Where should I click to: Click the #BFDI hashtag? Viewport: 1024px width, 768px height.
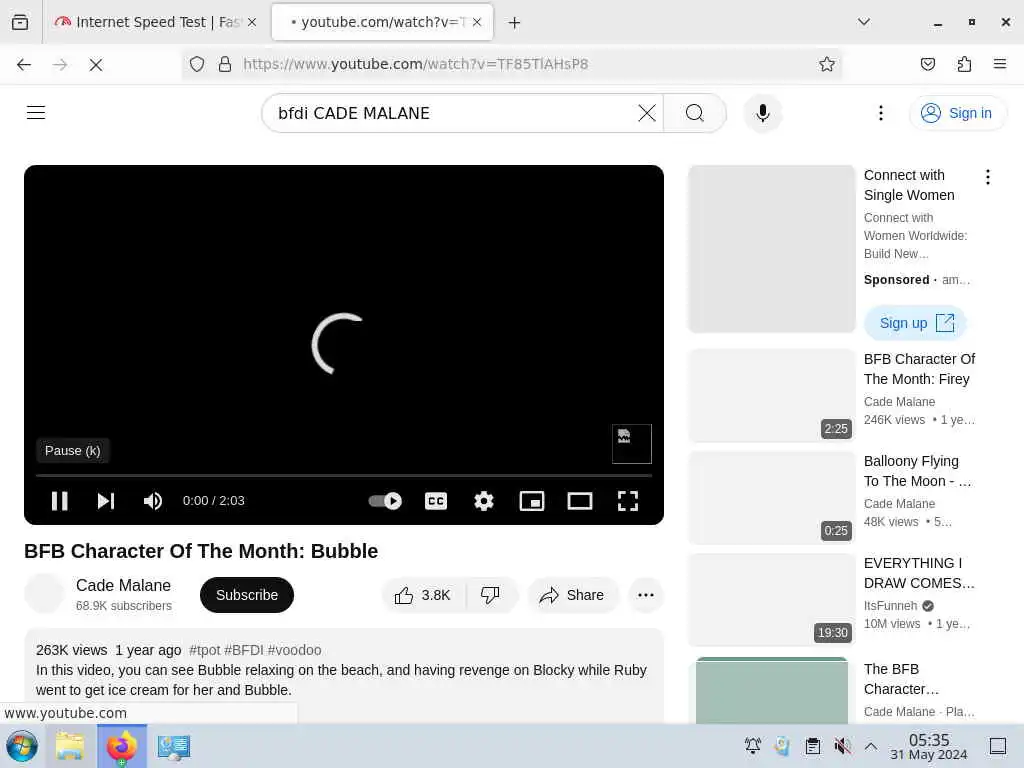click(x=244, y=650)
